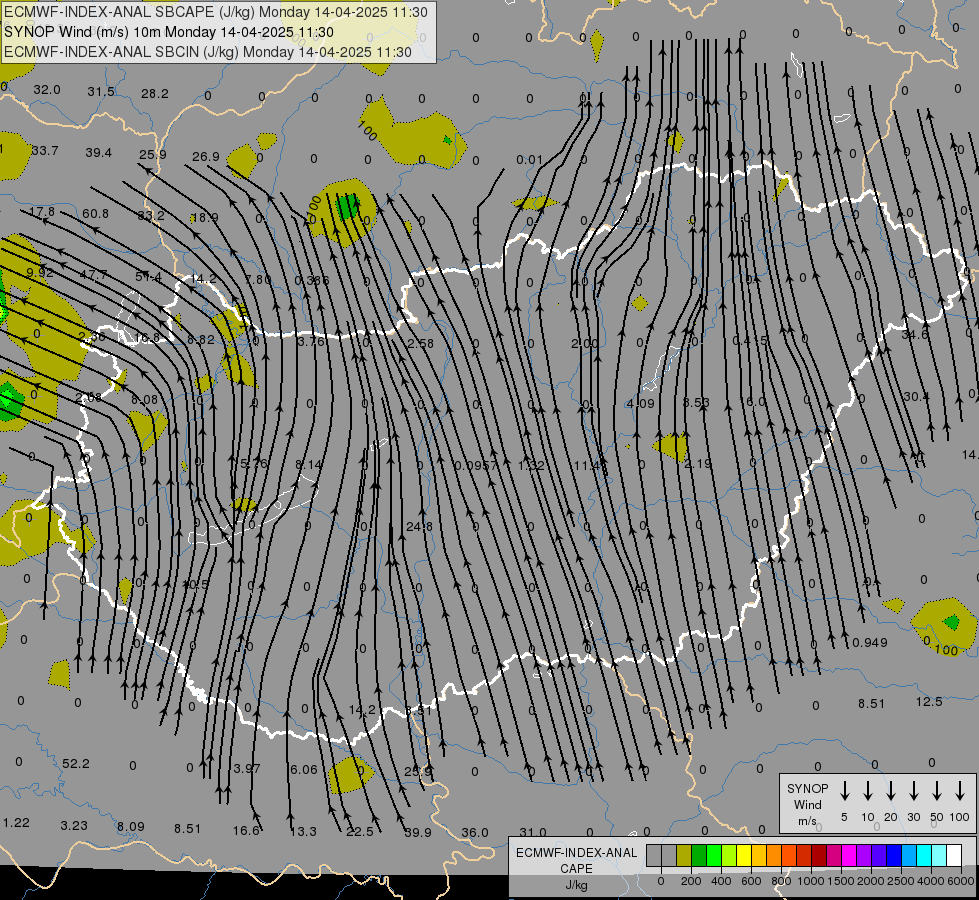Click the 60.8 value on the map
This screenshot has height=900, width=979.
(96, 214)
